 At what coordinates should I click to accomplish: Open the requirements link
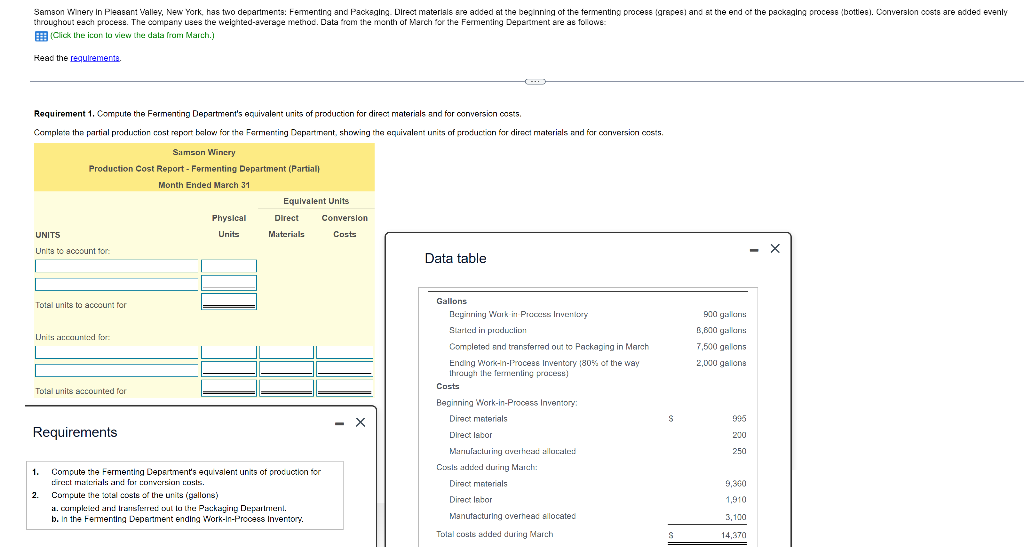(x=95, y=58)
